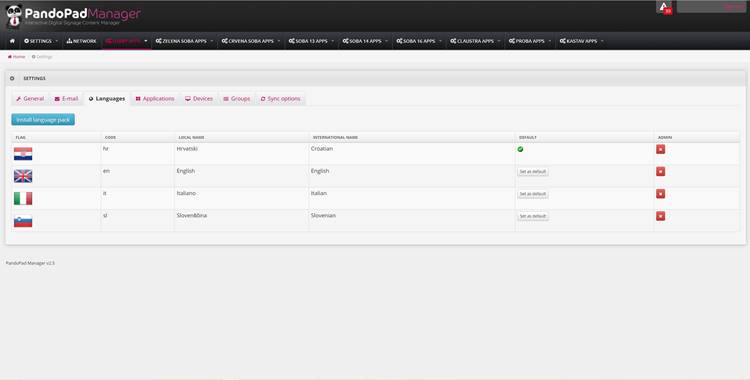The height and width of the screenshot is (380, 750).
Task: Set English as default language
Action: (533, 172)
